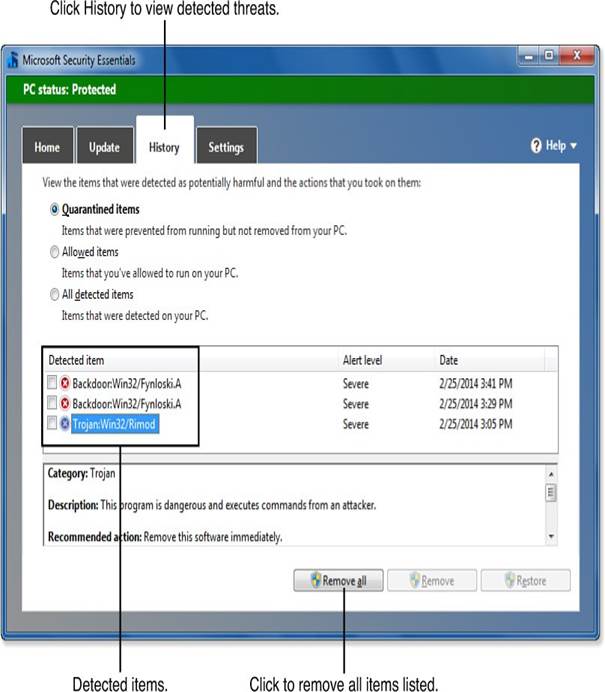
Task: Click the Recommended action text
Action: click(165, 537)
